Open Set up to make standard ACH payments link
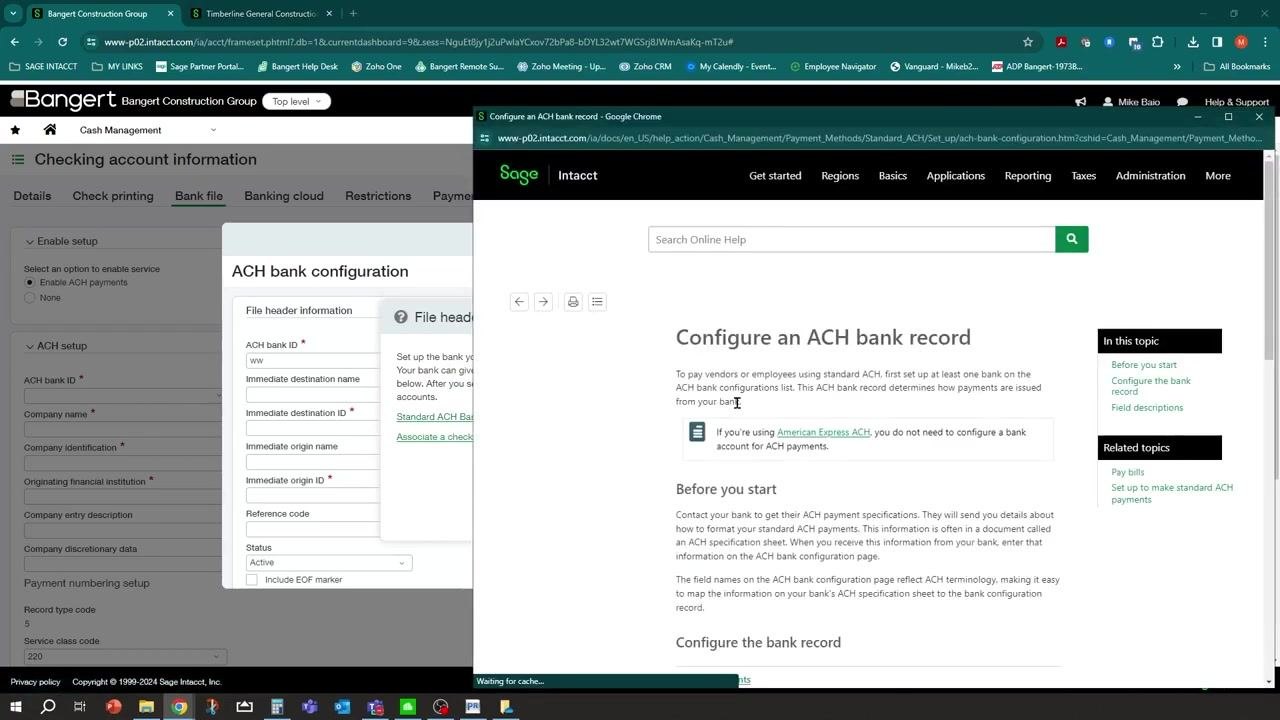This screenshot has width=1280, height=720. [x=1171, y=493]
